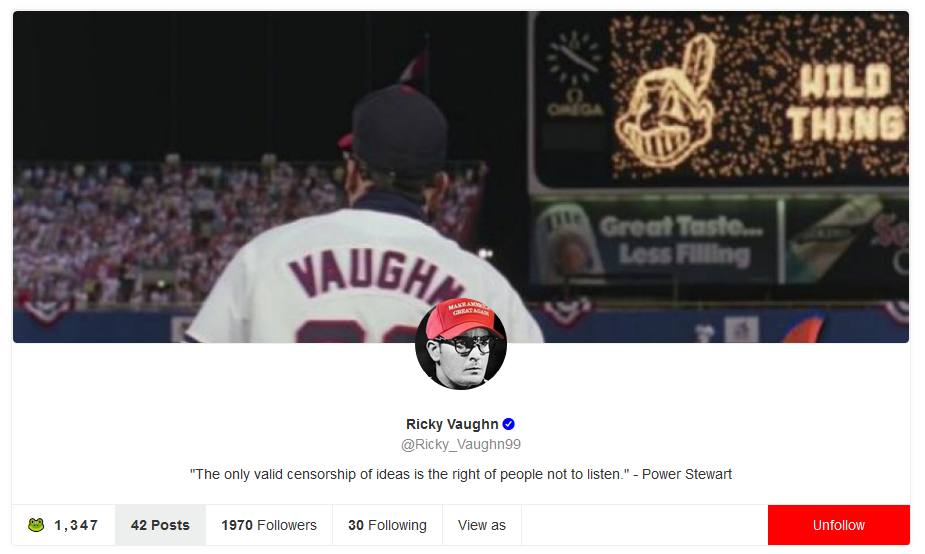Click the frog score icon
925x554 pixels.
tap(36, 525)
